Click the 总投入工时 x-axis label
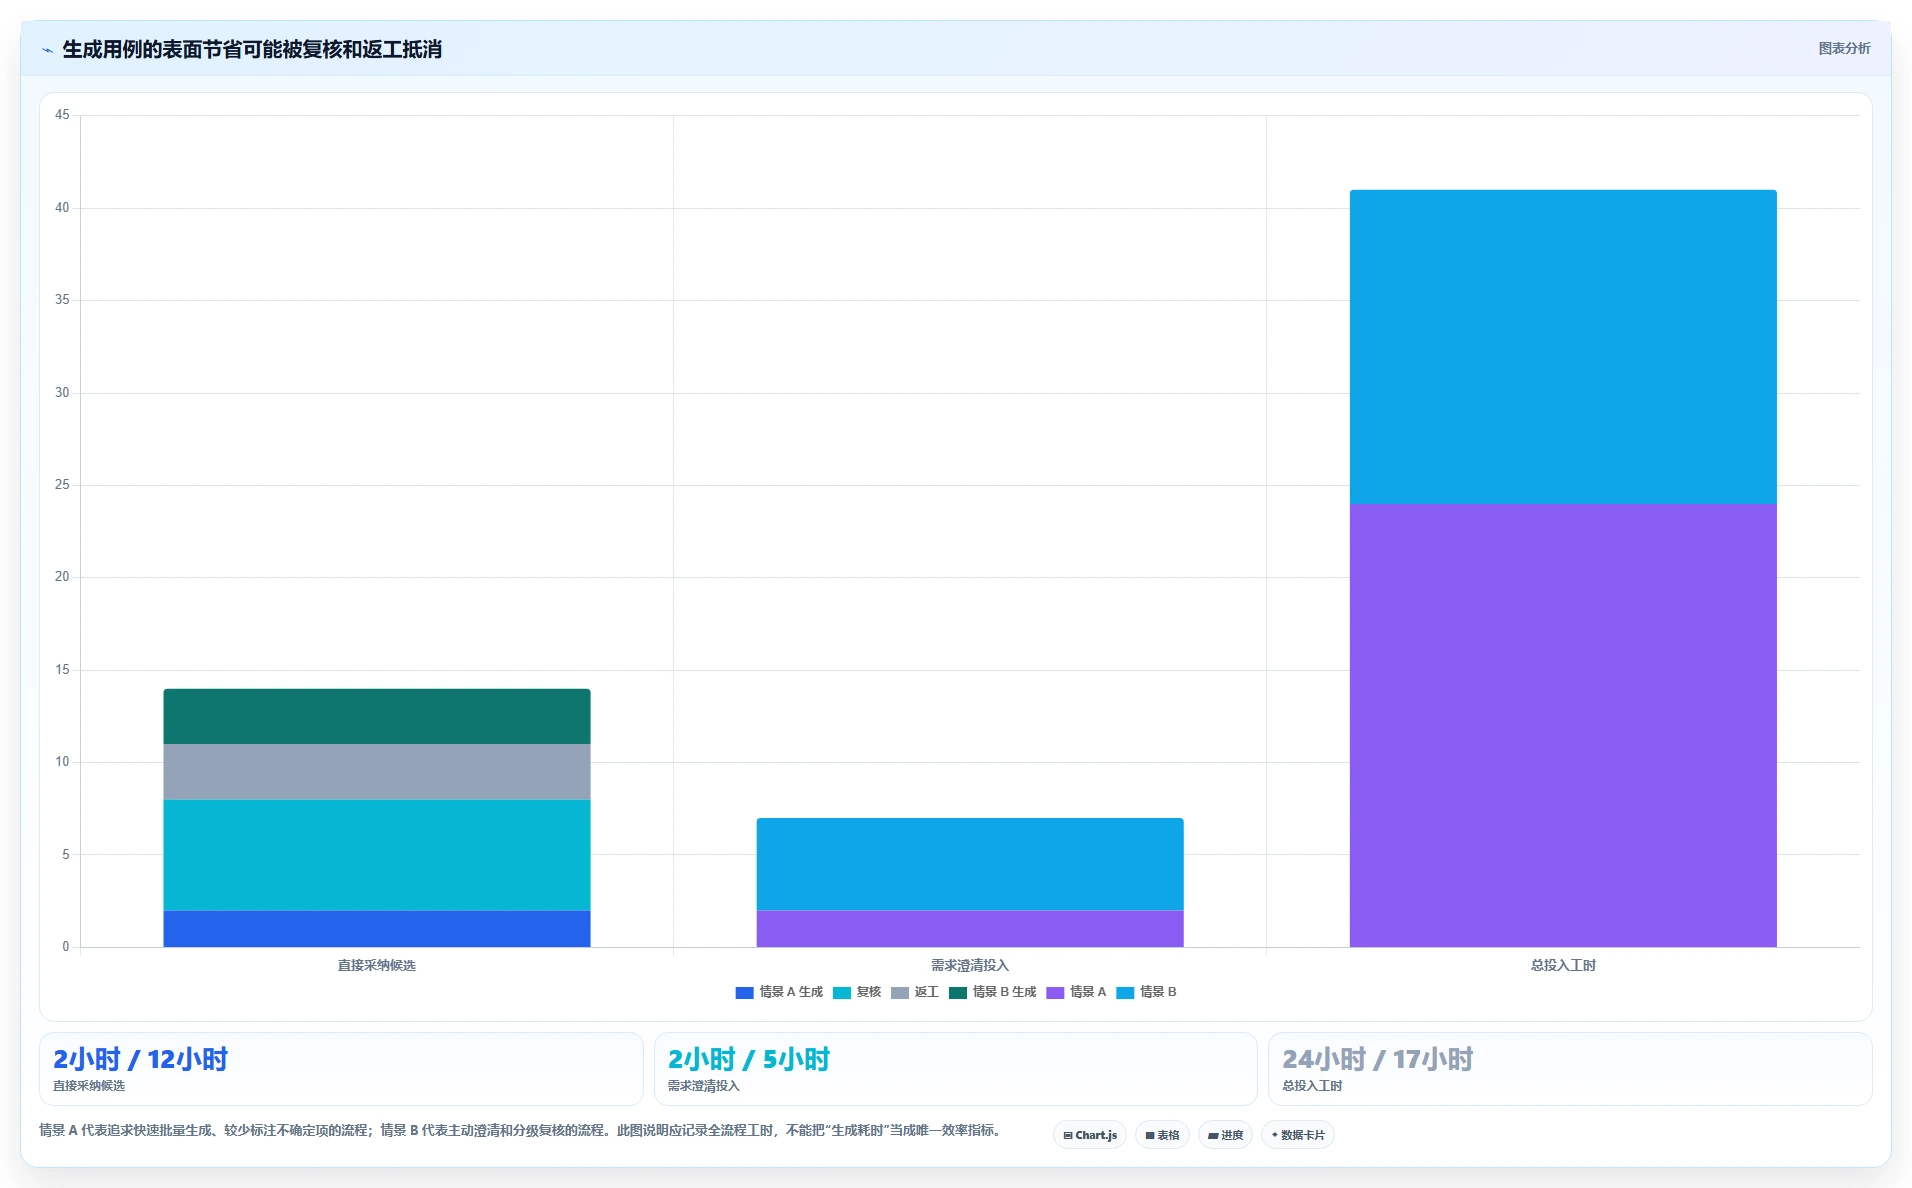Image resolution: width=1912 pixels, height=1188 pixels. click(x=1563, y=965)
